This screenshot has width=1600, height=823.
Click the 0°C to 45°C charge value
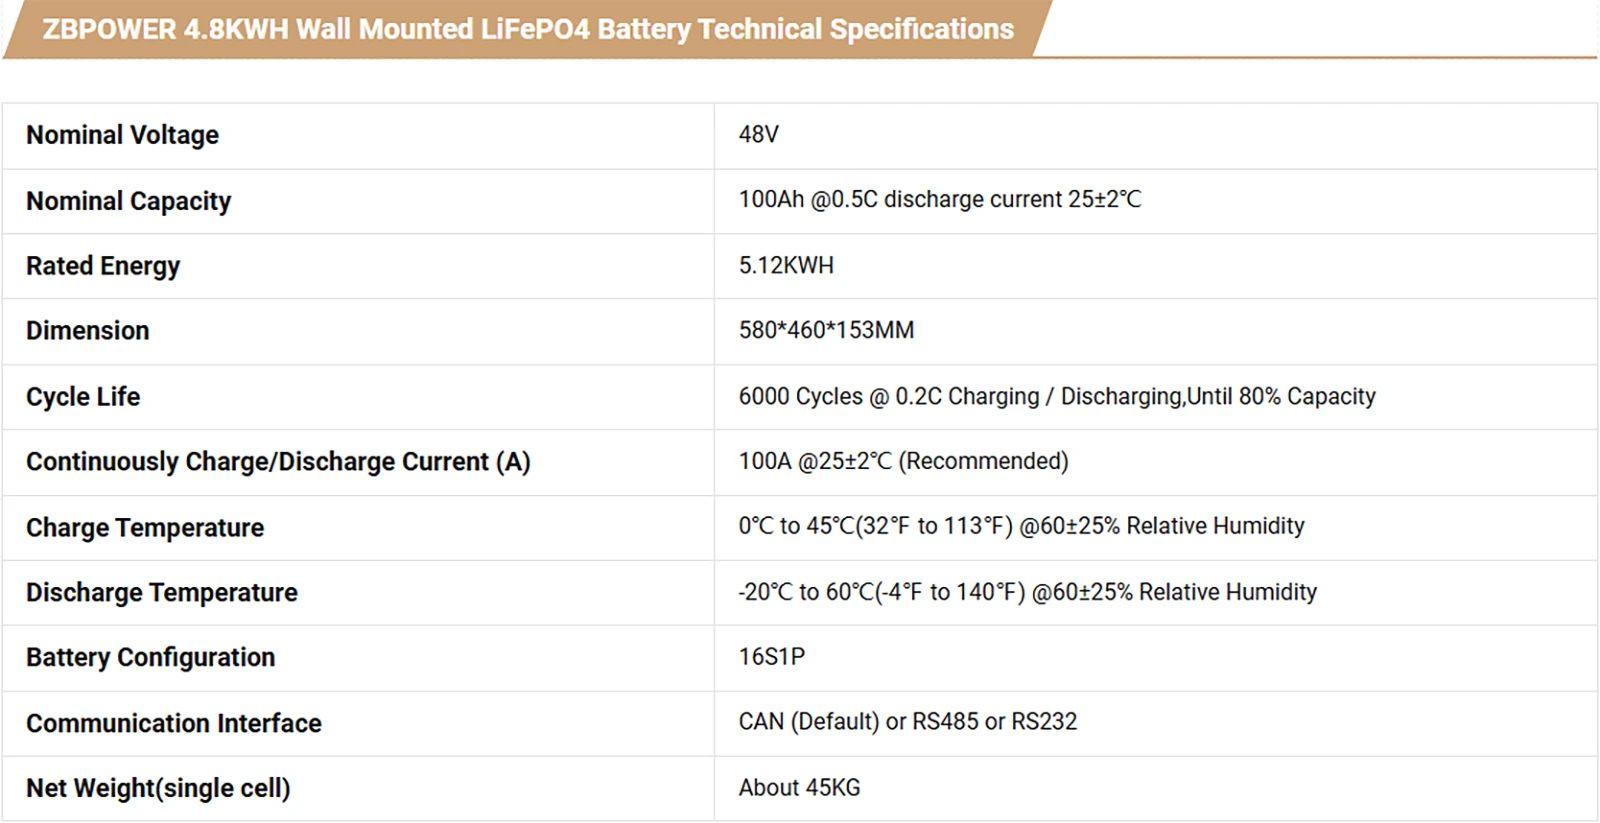[1021, 526]
